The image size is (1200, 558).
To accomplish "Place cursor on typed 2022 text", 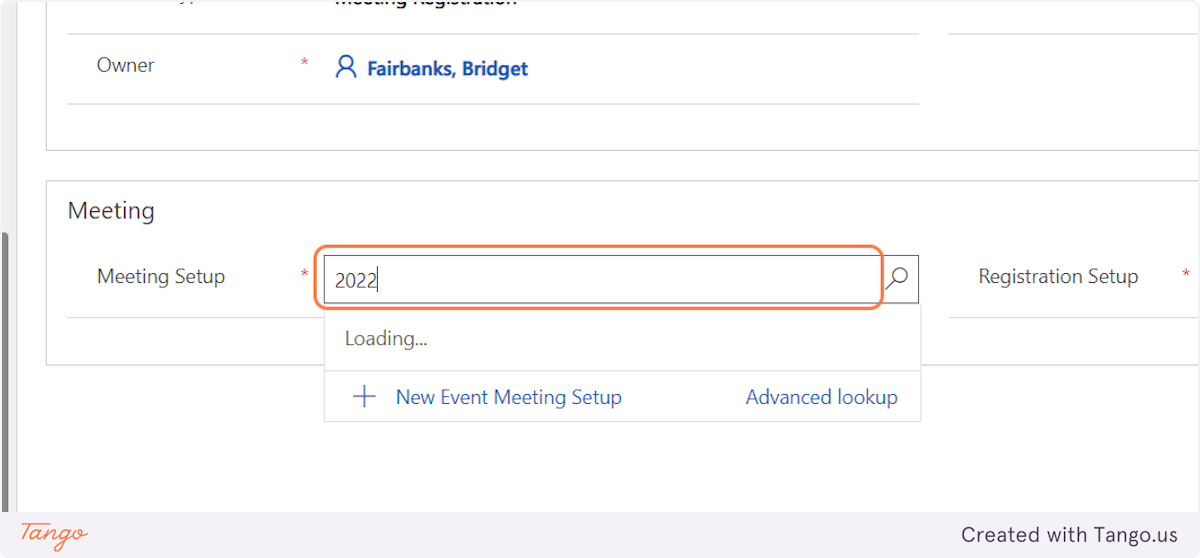I will click(x=355, y=281).
